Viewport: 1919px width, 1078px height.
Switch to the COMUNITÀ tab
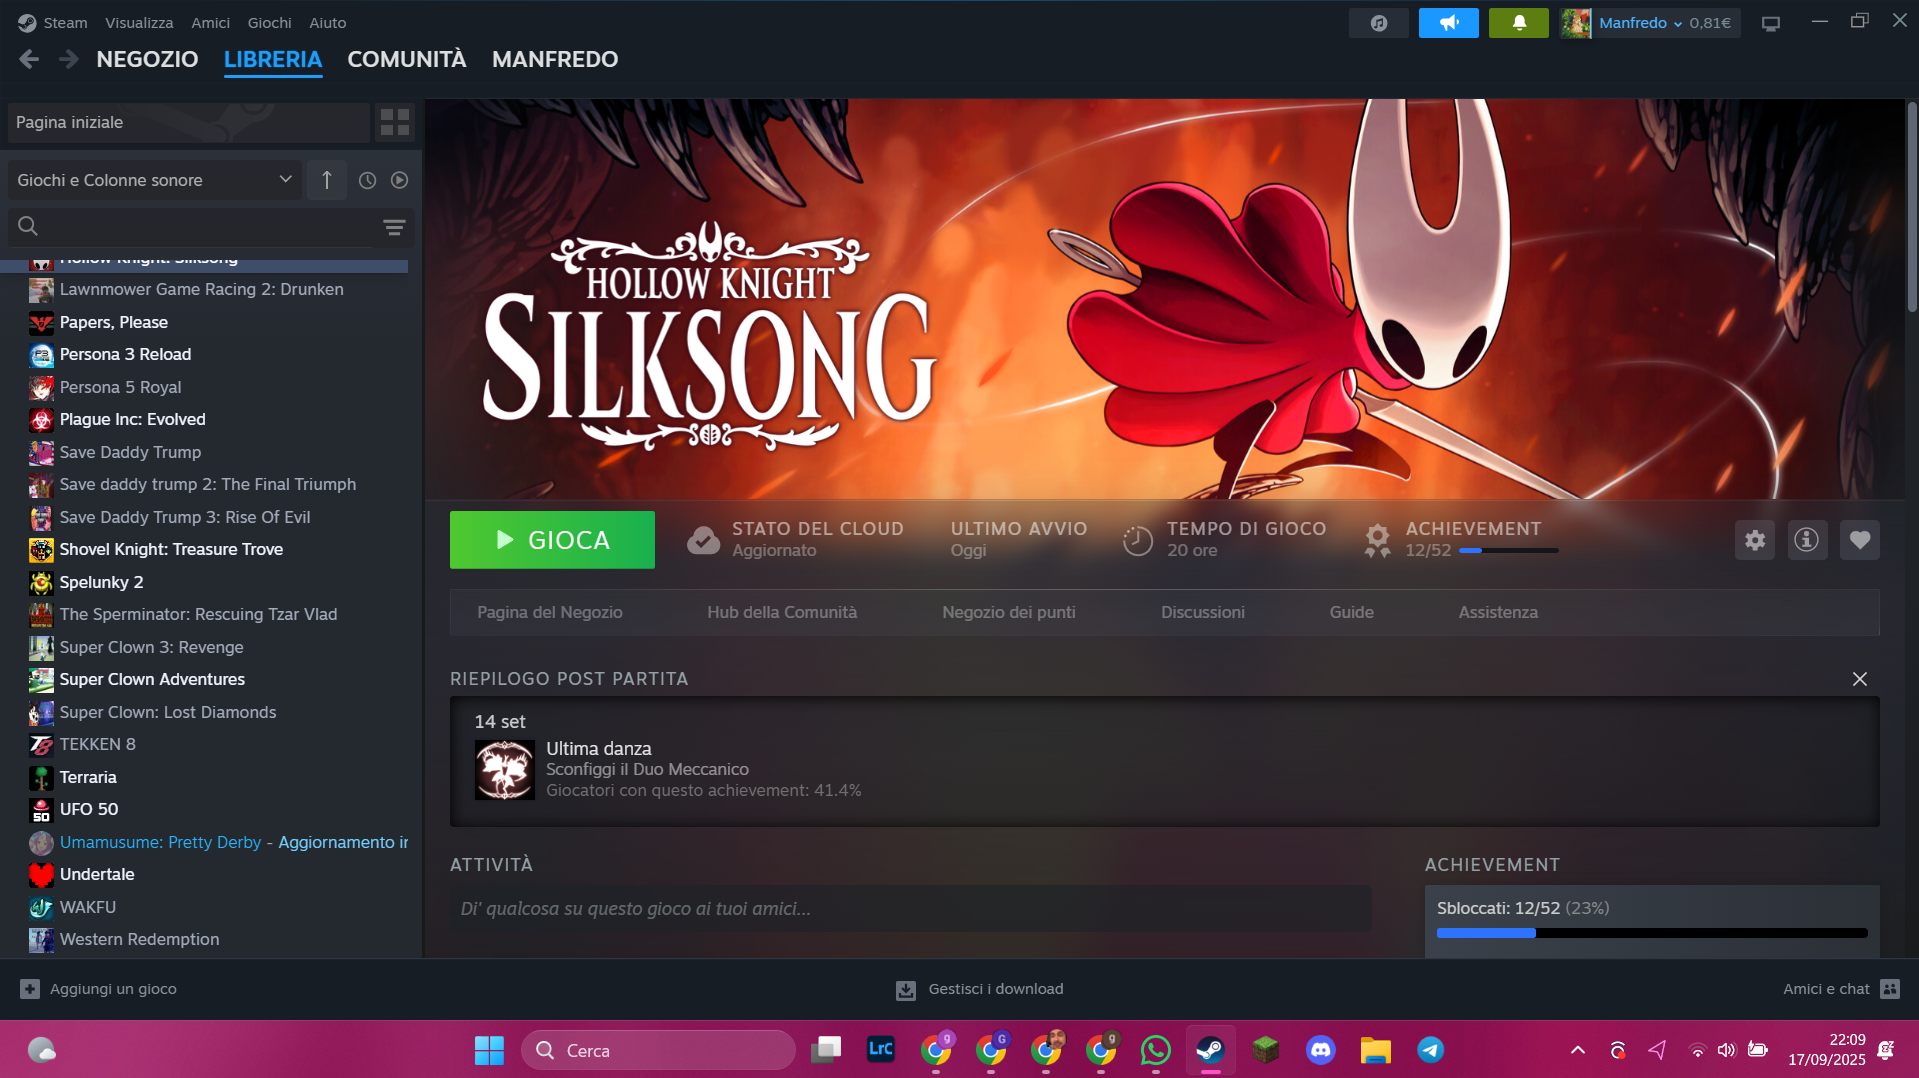point(407,59)
